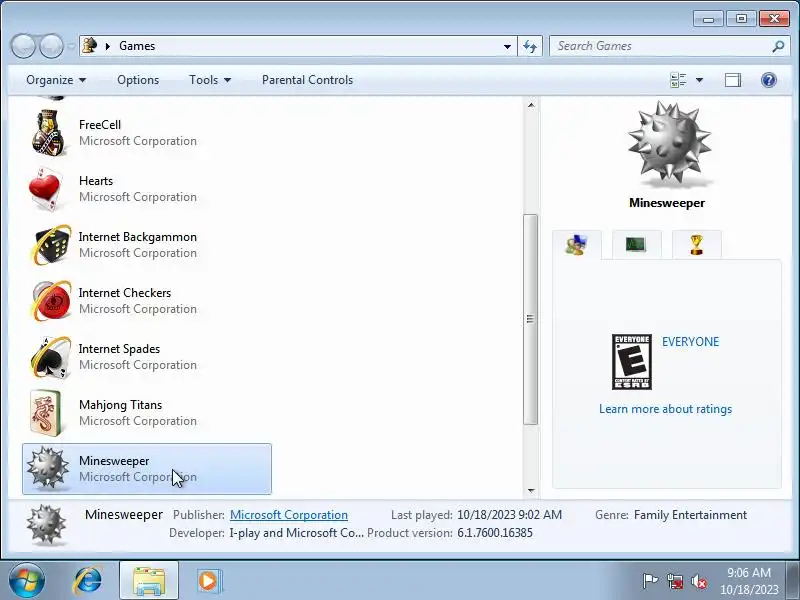Click the EVERYONE rating link

coord(690,342)
